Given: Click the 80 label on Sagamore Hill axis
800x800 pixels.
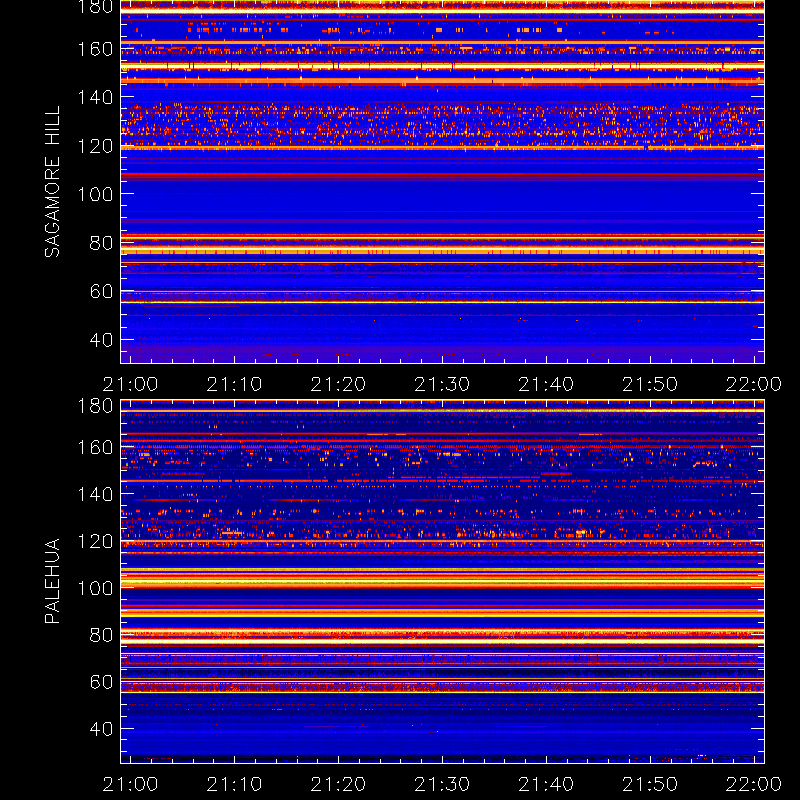Looking at the screenshot, I should 101,242.
